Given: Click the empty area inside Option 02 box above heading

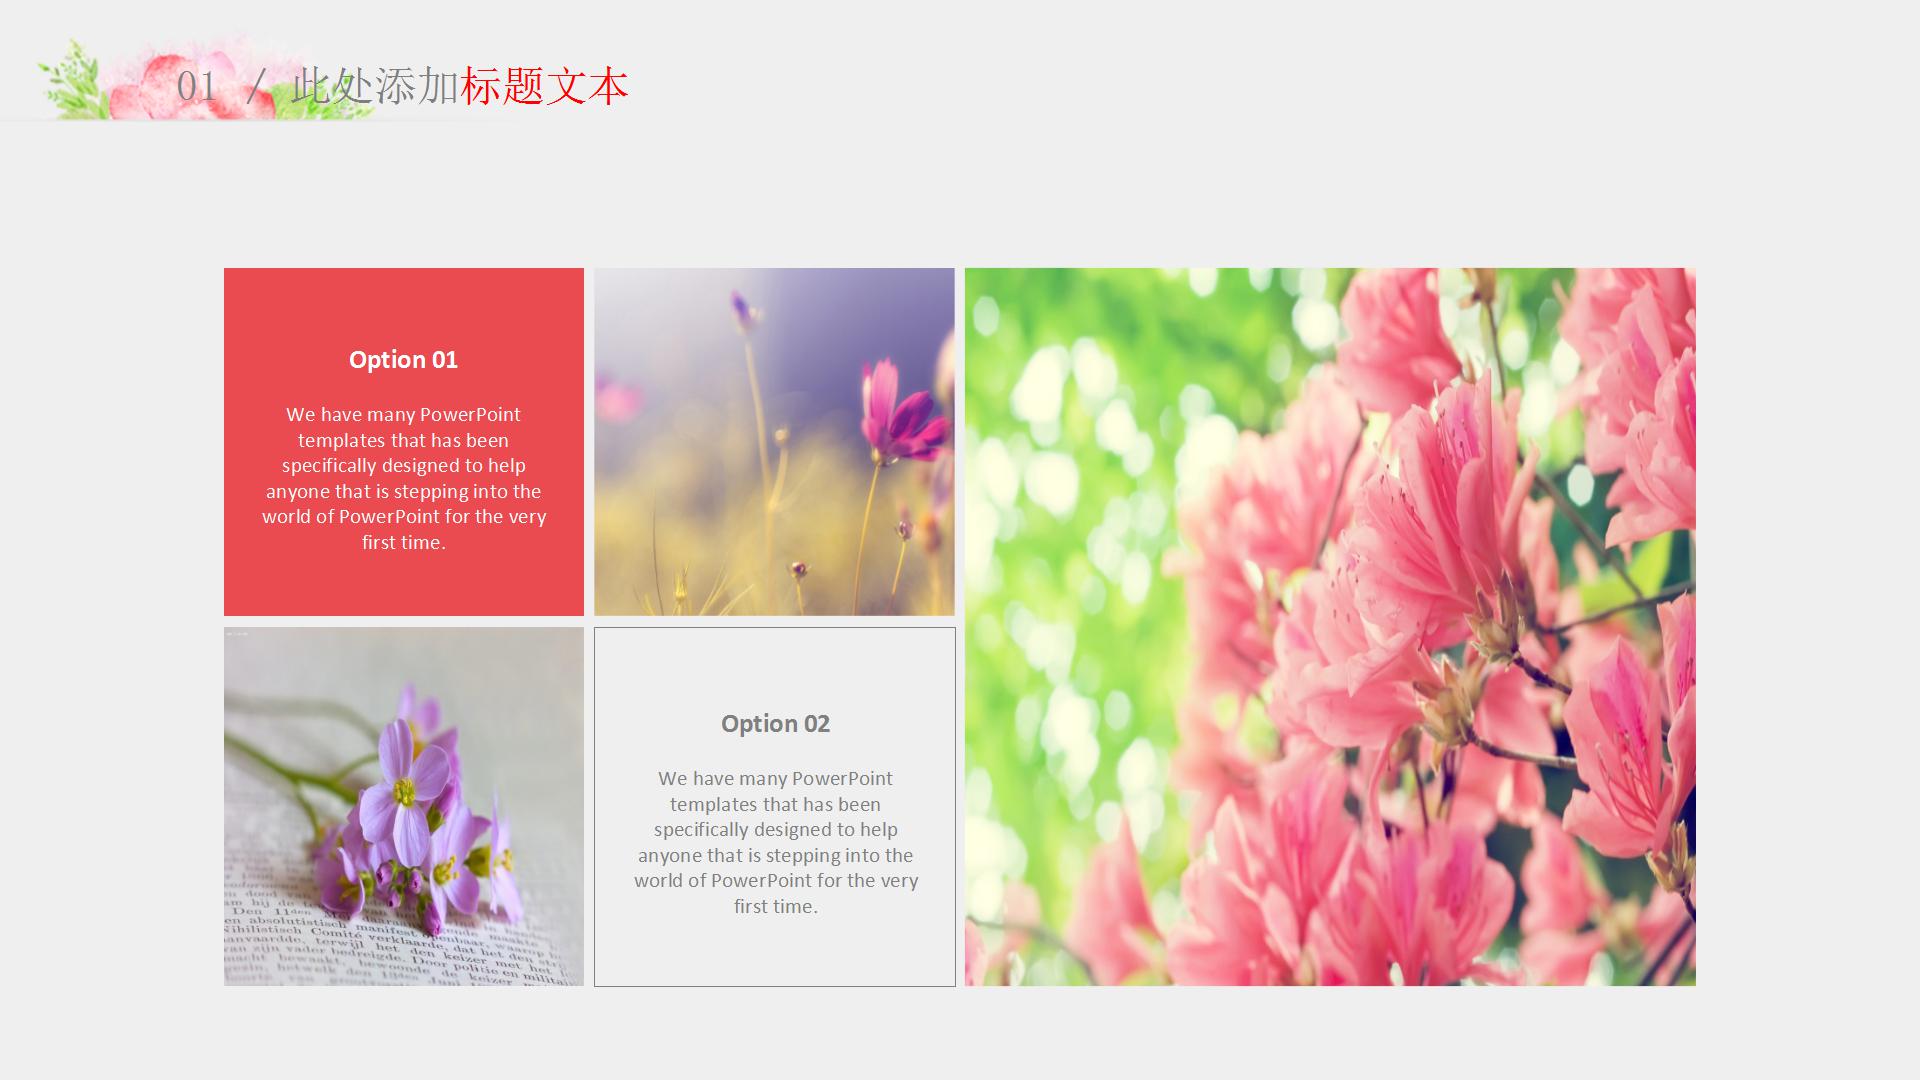Looking at the screenshot, I should pyautogui.click(x=775, y=665).
